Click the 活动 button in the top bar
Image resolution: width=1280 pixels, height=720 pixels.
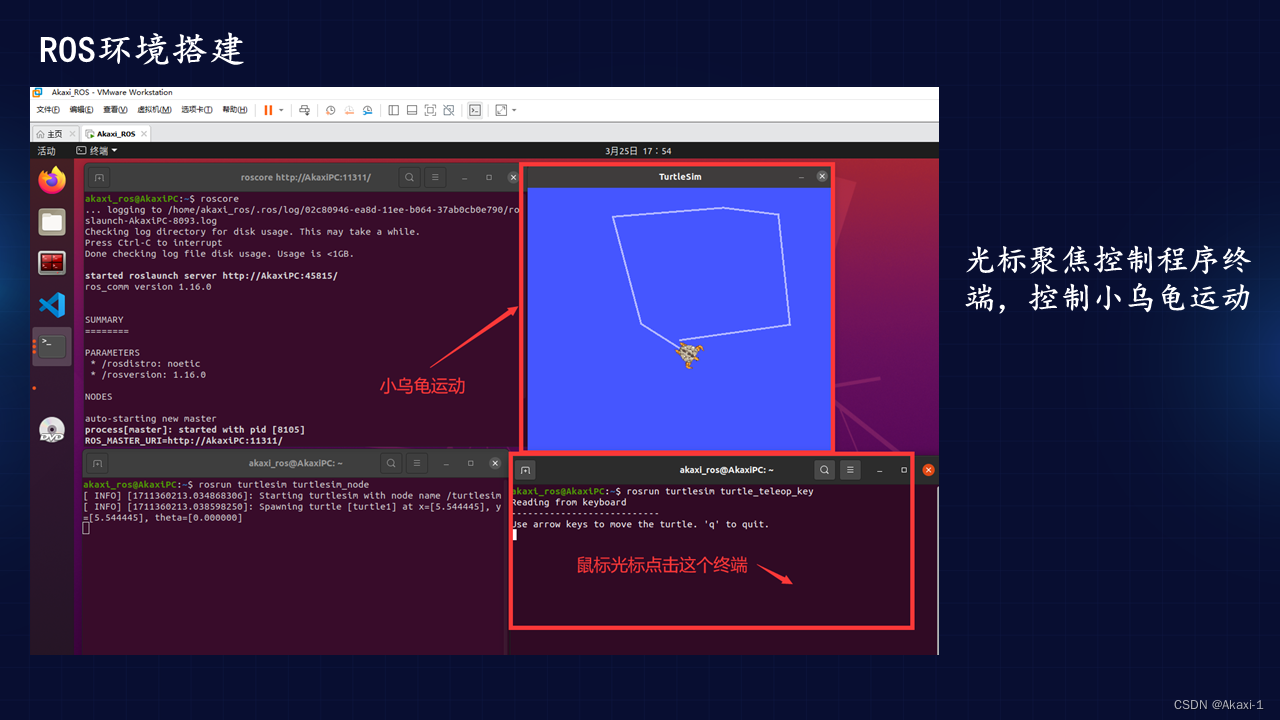click(x=46, y=150)
